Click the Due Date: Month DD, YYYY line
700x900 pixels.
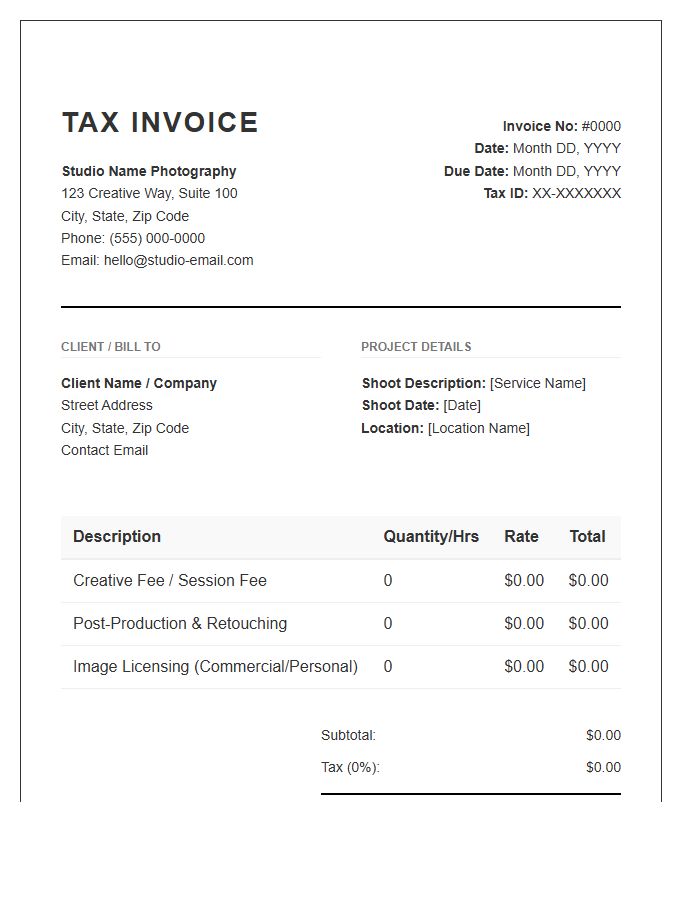pos(532,171)
